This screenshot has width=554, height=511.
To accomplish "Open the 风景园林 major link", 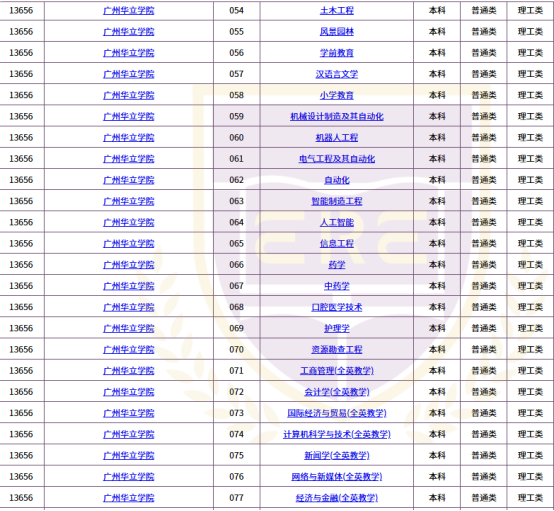I will [336, 32].
